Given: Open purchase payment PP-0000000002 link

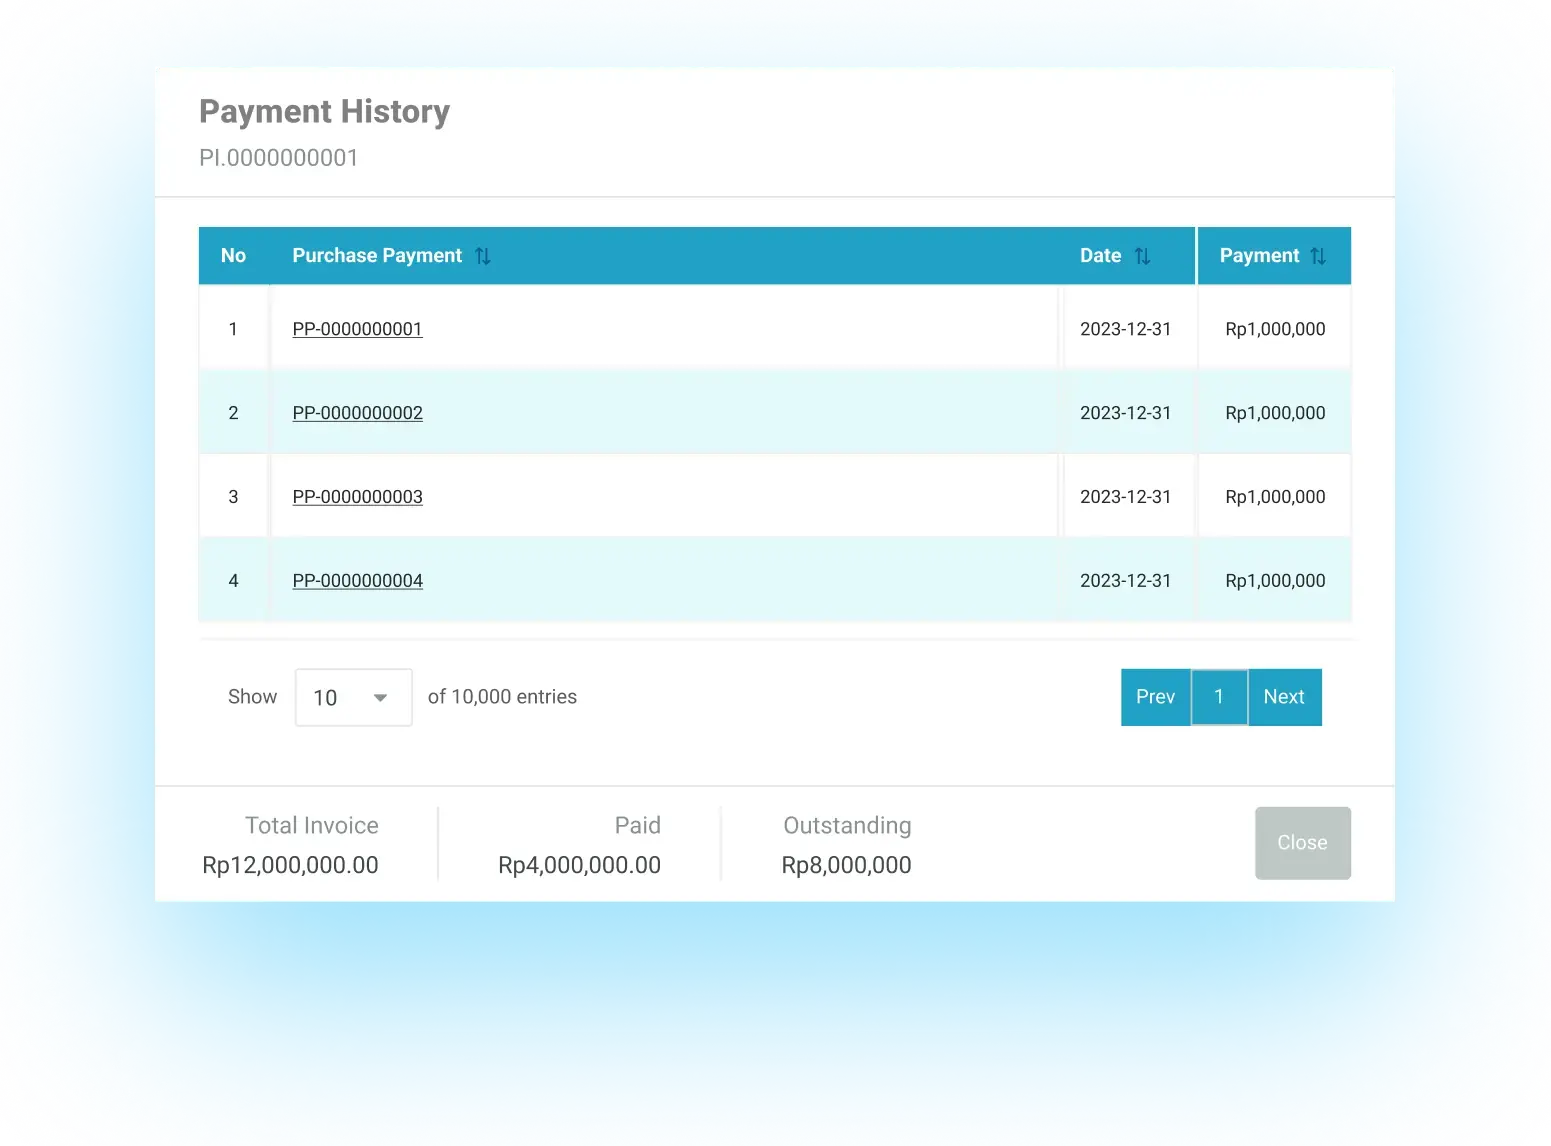Looking at the screenshot, I should (357, 413).
